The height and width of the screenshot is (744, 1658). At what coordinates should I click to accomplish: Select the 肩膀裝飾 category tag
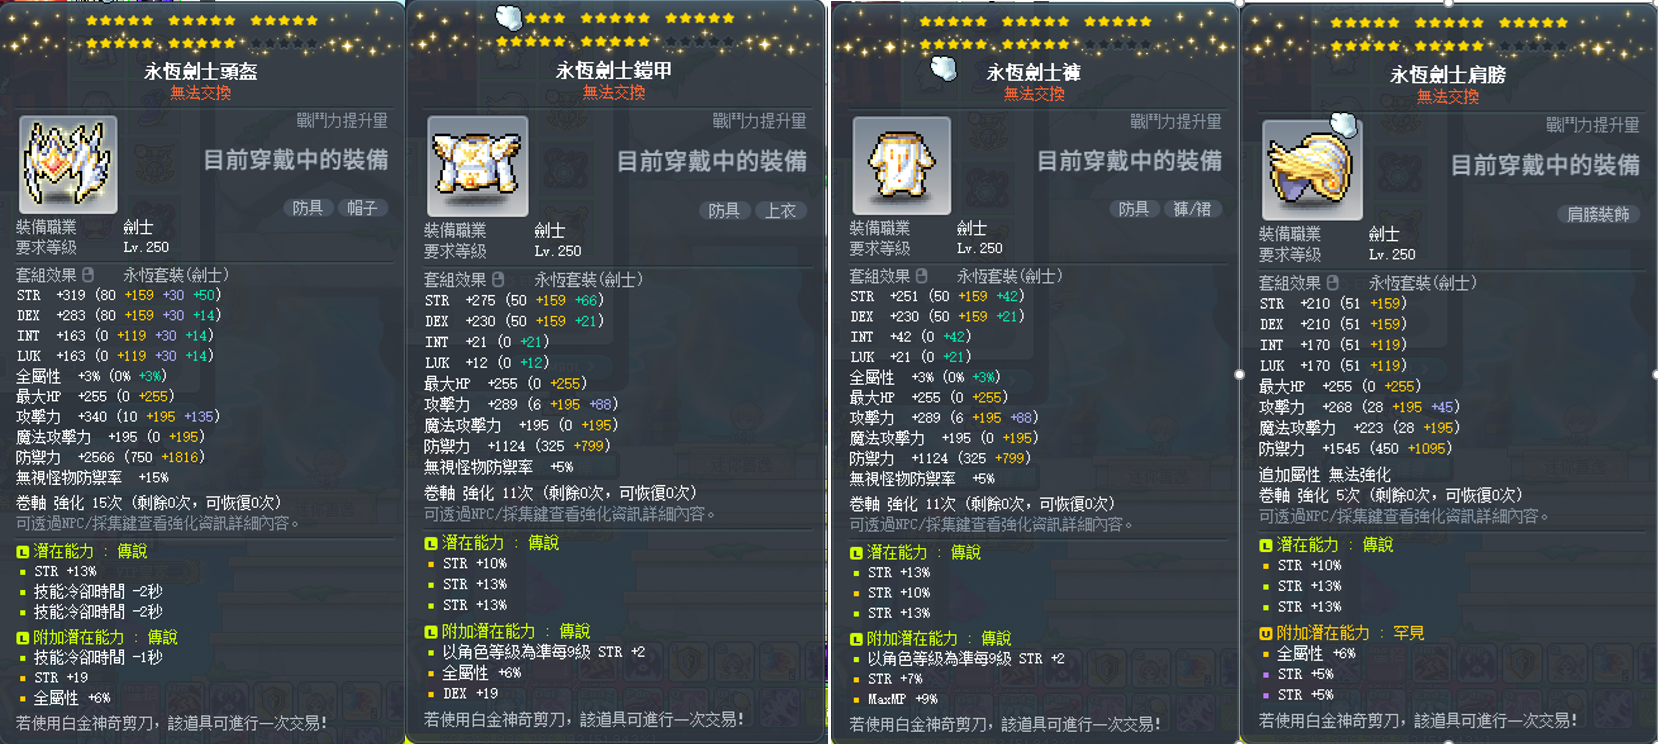click(x=1598, y=214)
